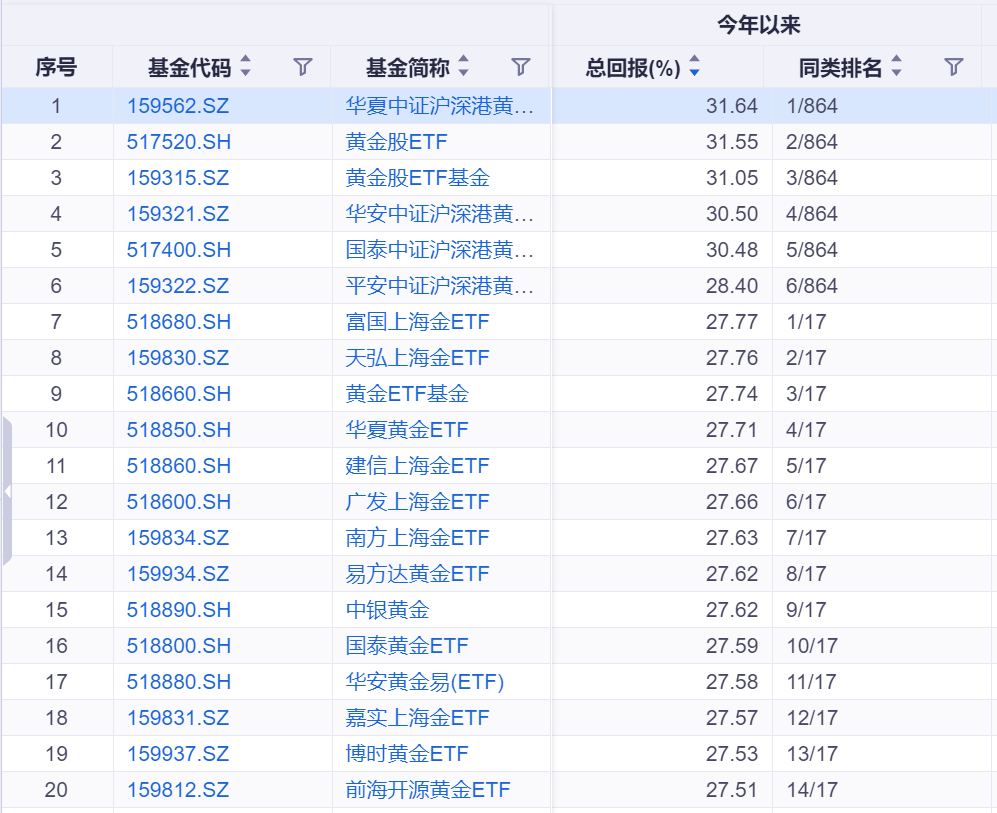Click the blue active sort indicator on 总回报(%)
The height and width of the screenshot is (813, 997).
pyautogui.click(x=694, y=72)
